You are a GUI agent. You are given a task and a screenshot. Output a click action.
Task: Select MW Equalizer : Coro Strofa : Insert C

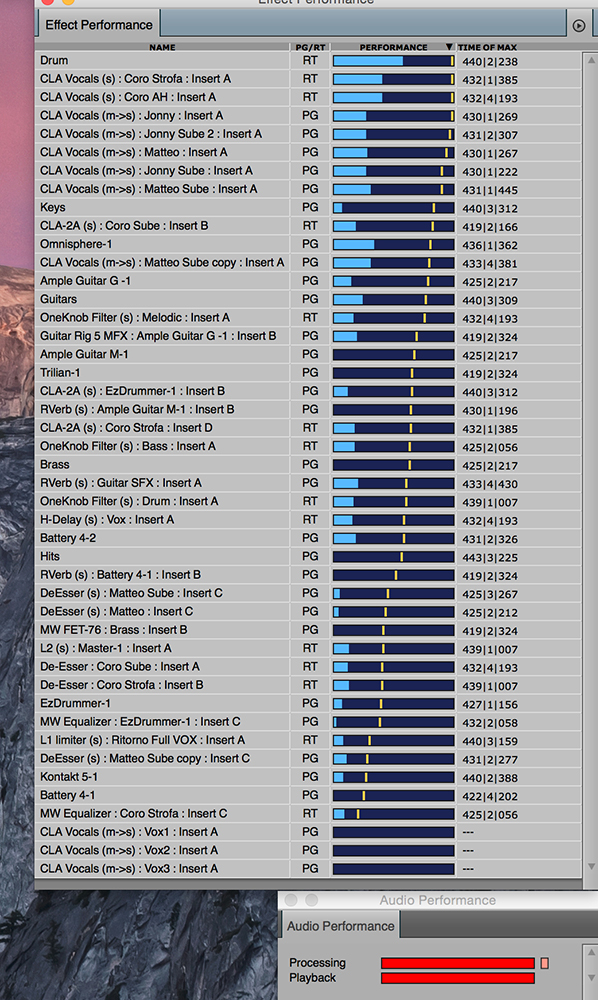click(x=134, y=814)
